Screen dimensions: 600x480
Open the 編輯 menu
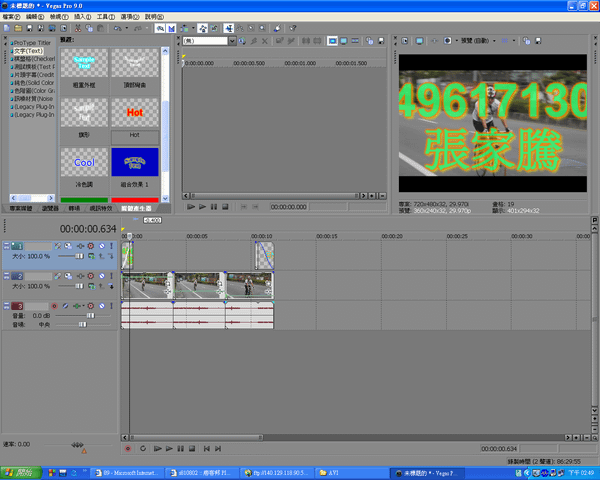tap(35, 17)
